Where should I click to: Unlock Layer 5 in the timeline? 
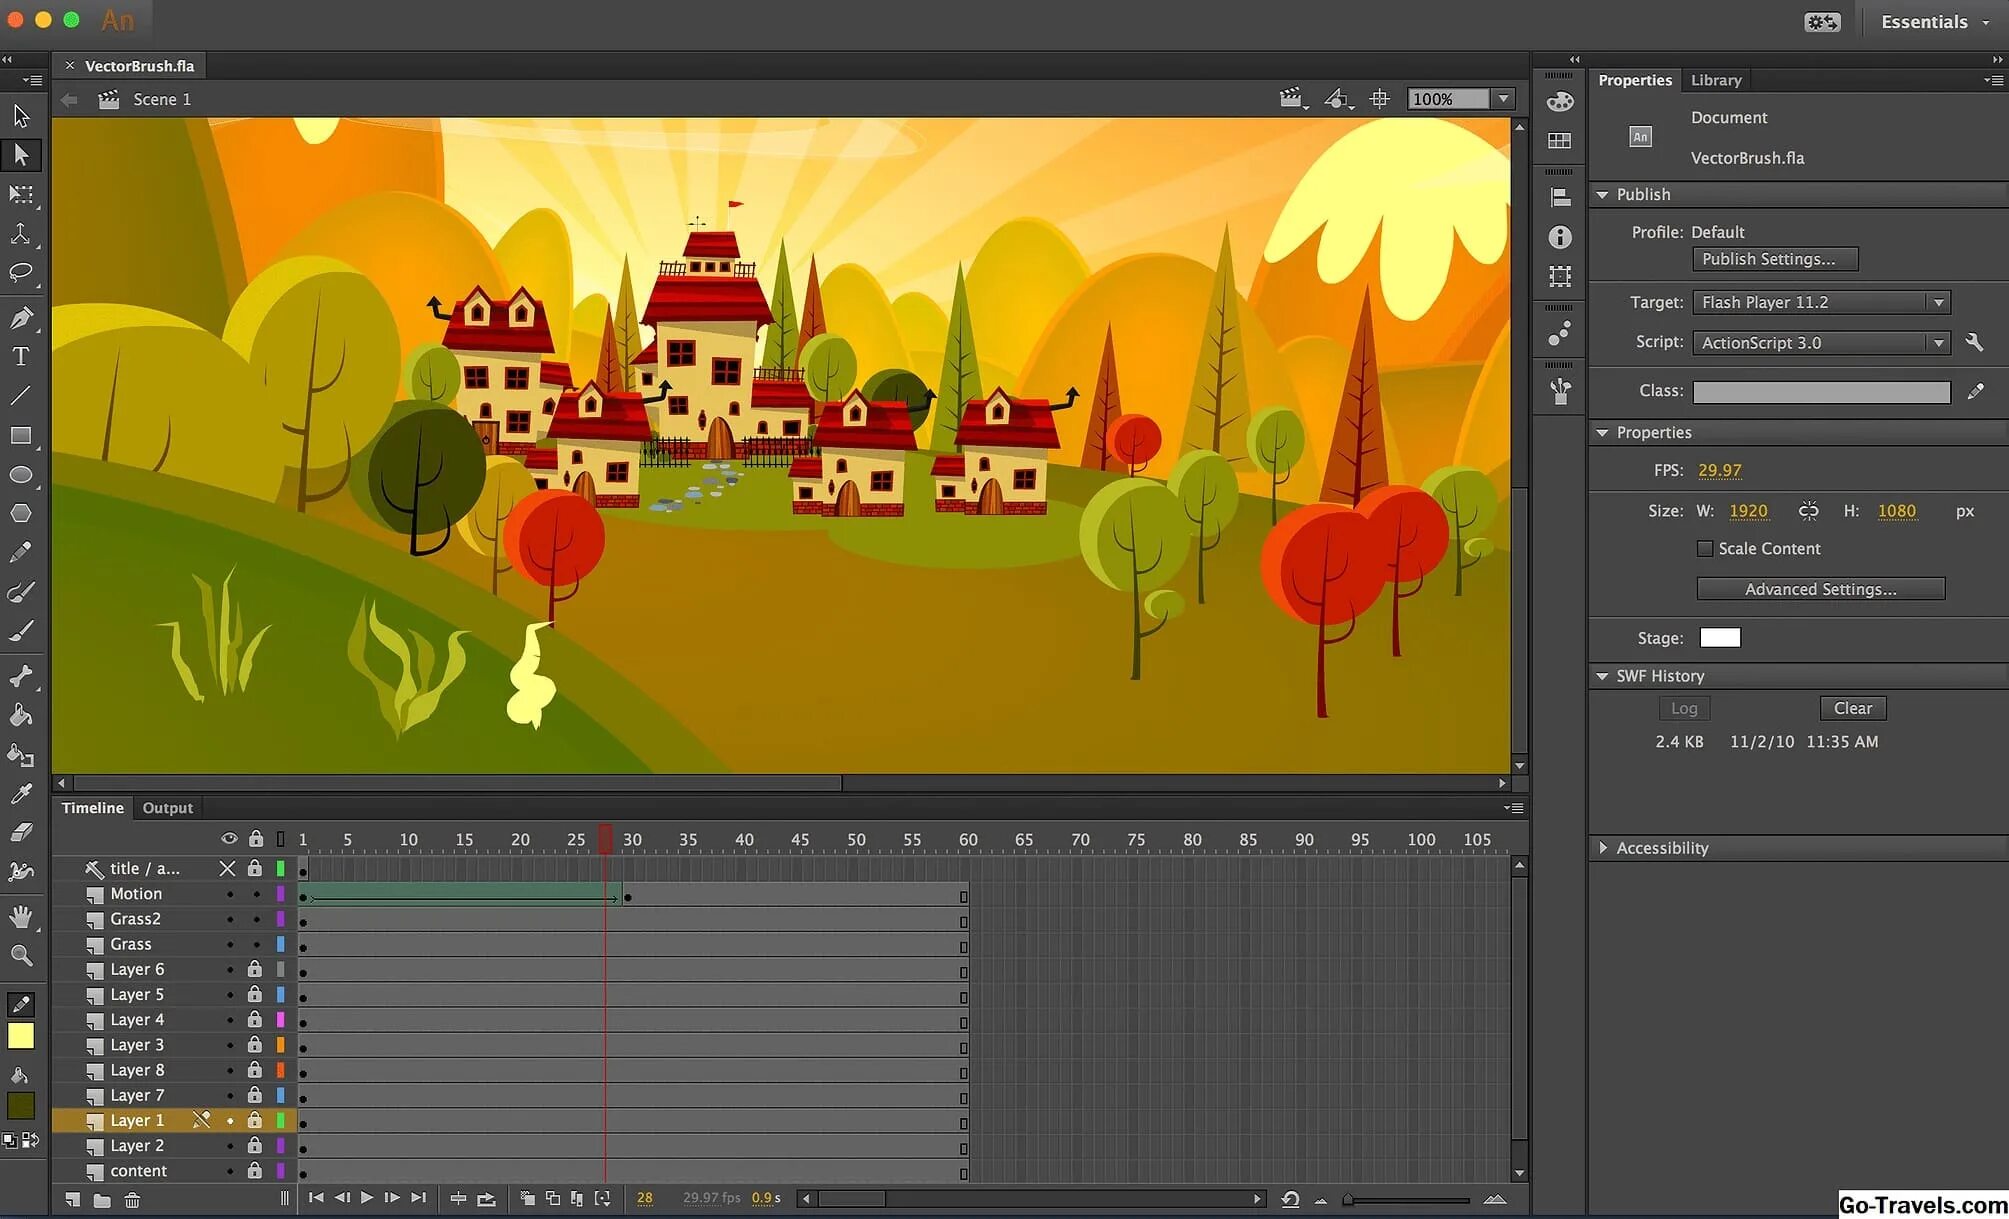(x=254, y=994)
